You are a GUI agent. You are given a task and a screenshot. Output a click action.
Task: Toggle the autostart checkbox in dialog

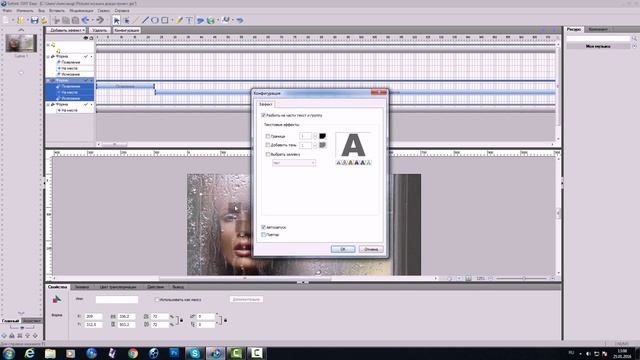click(264, 227)
